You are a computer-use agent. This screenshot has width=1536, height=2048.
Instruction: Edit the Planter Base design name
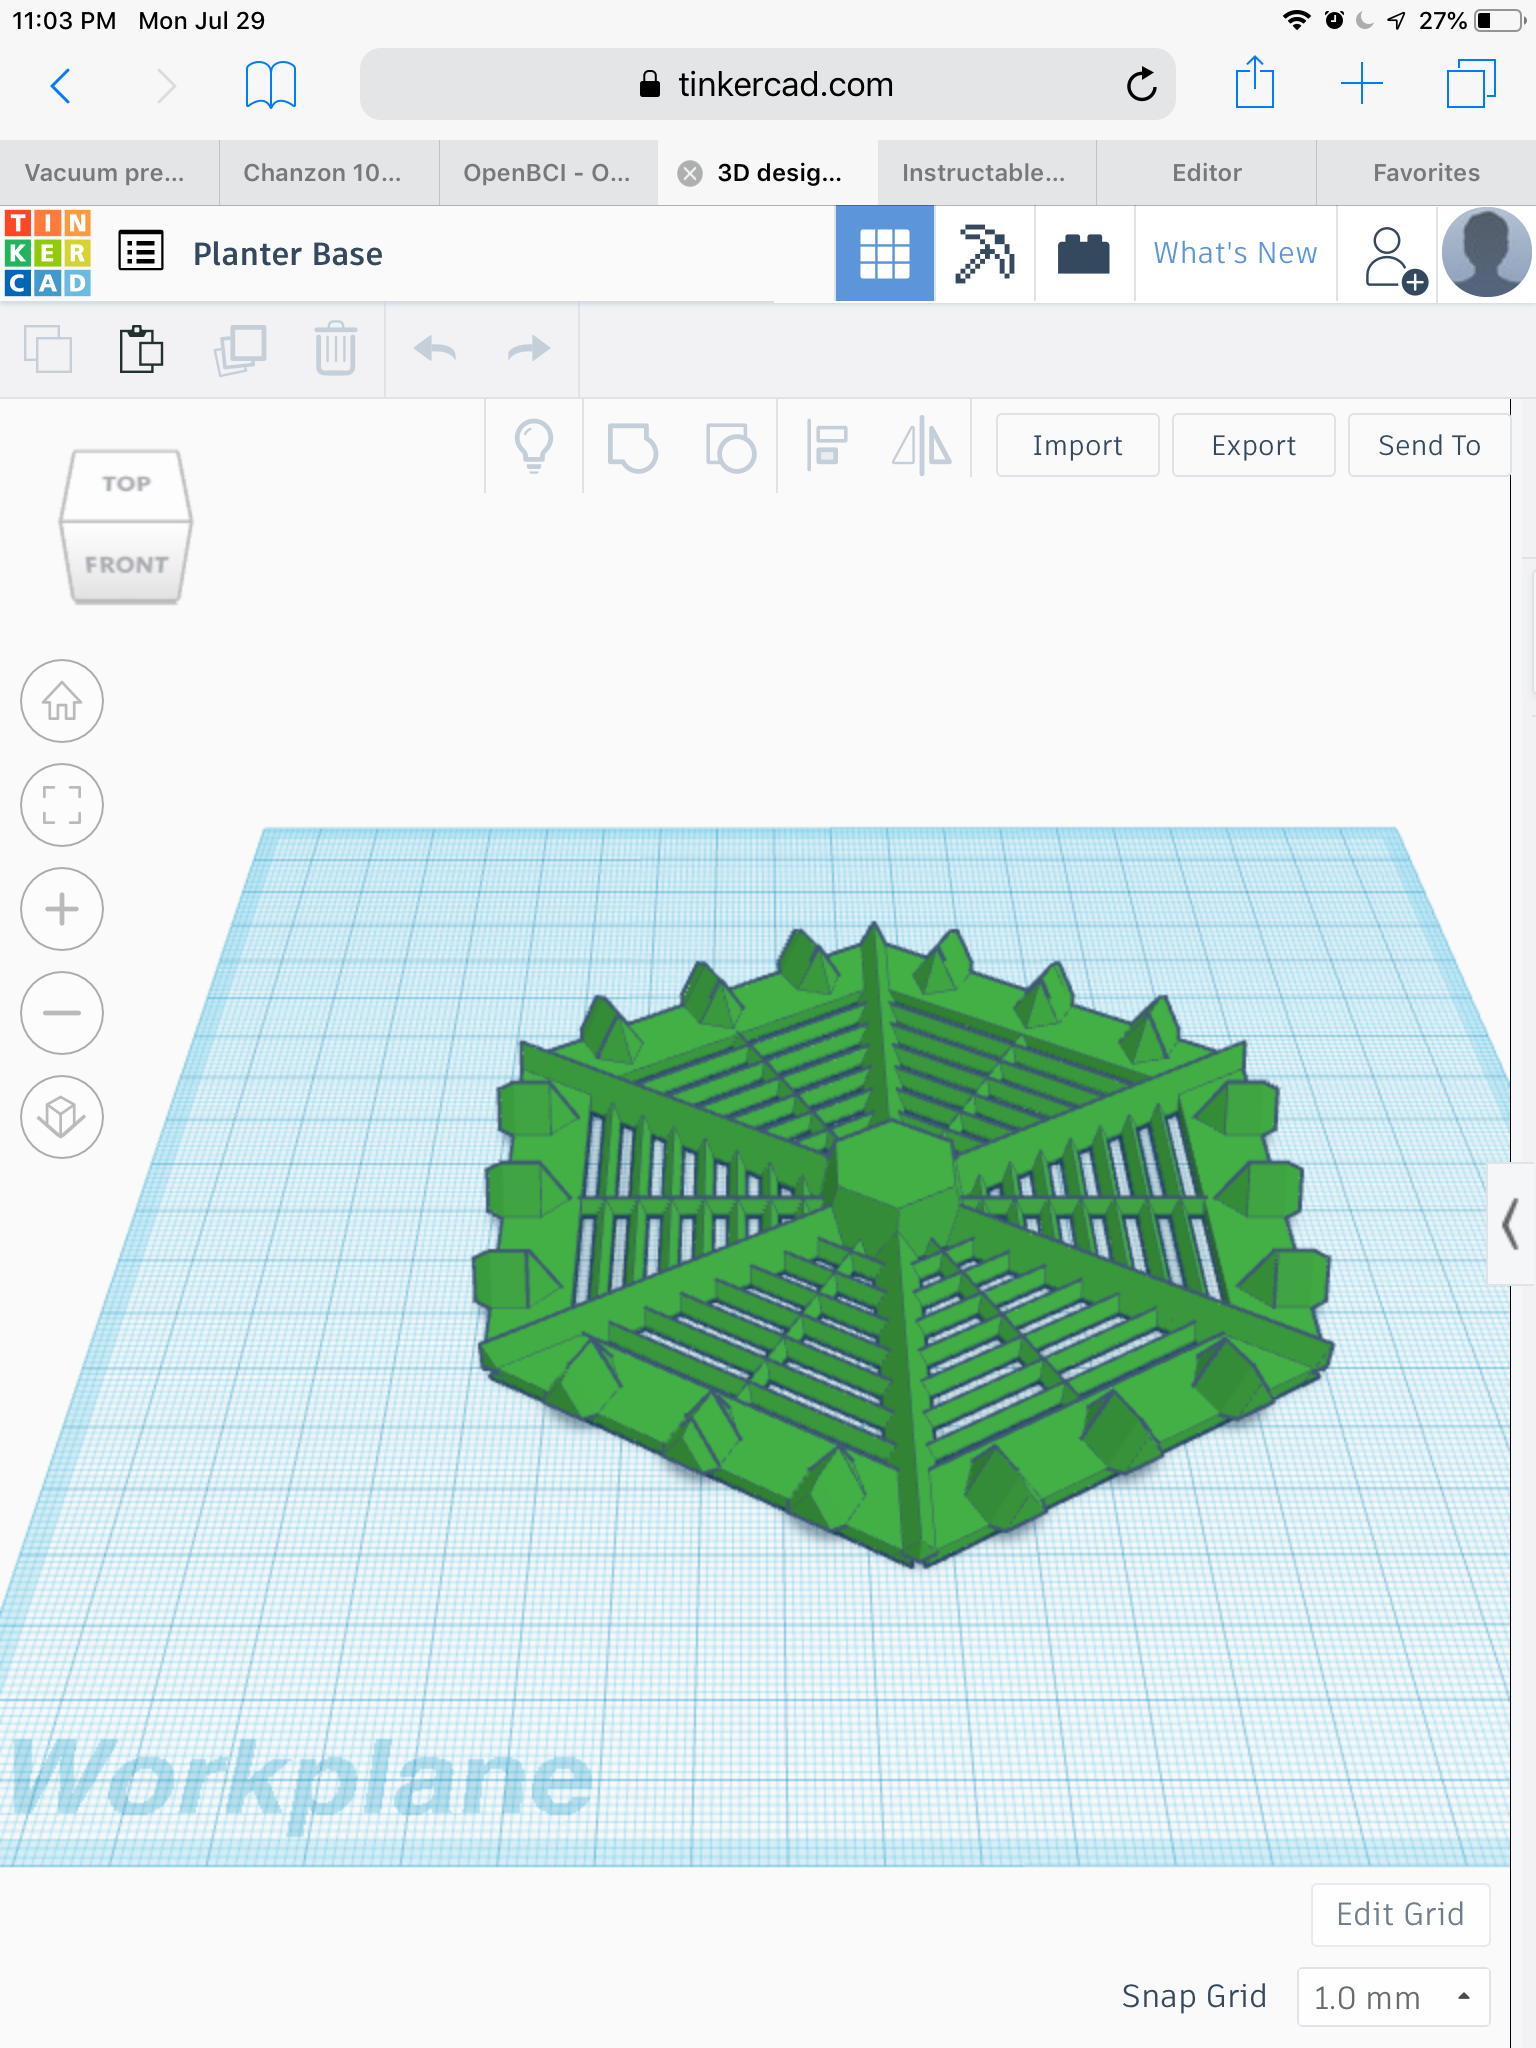click(288, 254)
